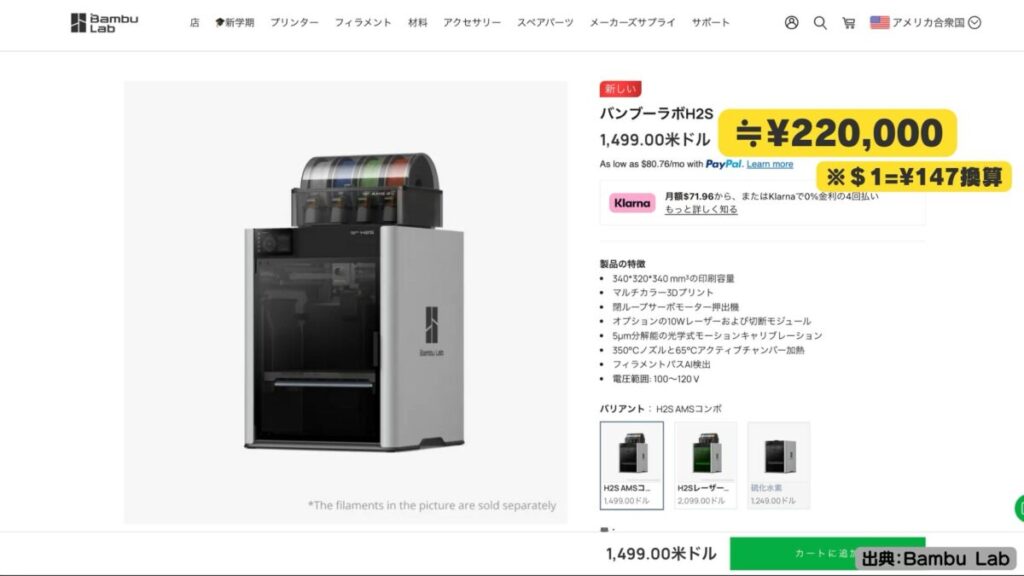Expand the アメリカ合衆国 region dropdown
1024x576 pixels.
pos(974,22)
